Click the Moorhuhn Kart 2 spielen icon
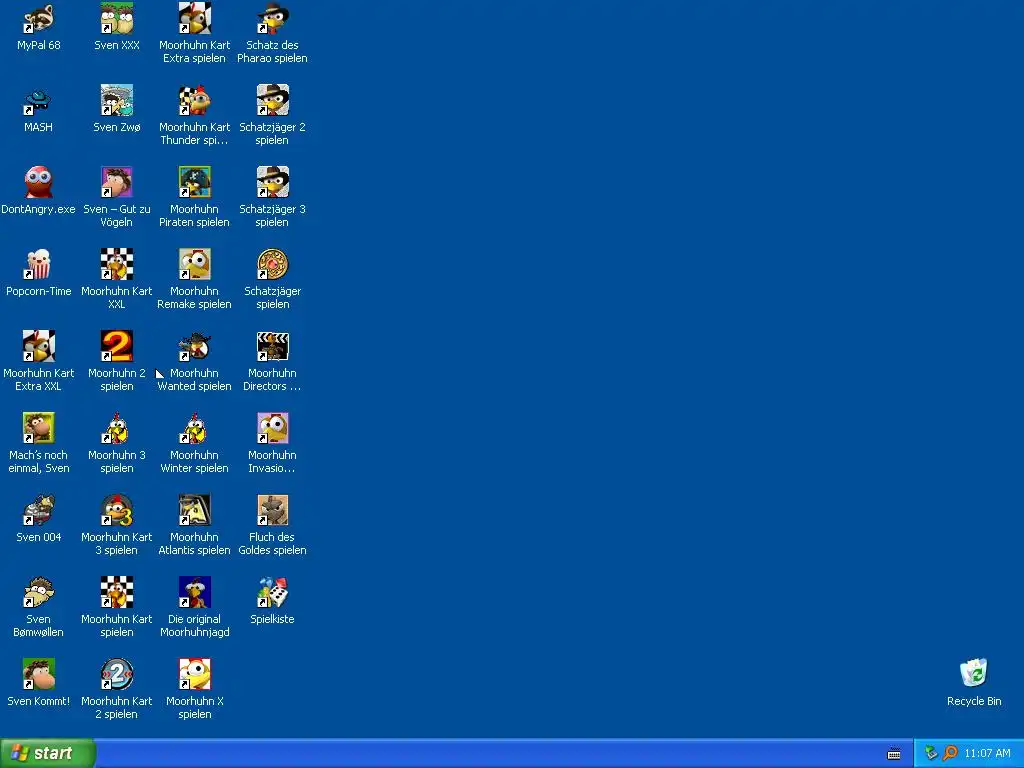This screenshot has width=1024, height=768. coord(117,674)
